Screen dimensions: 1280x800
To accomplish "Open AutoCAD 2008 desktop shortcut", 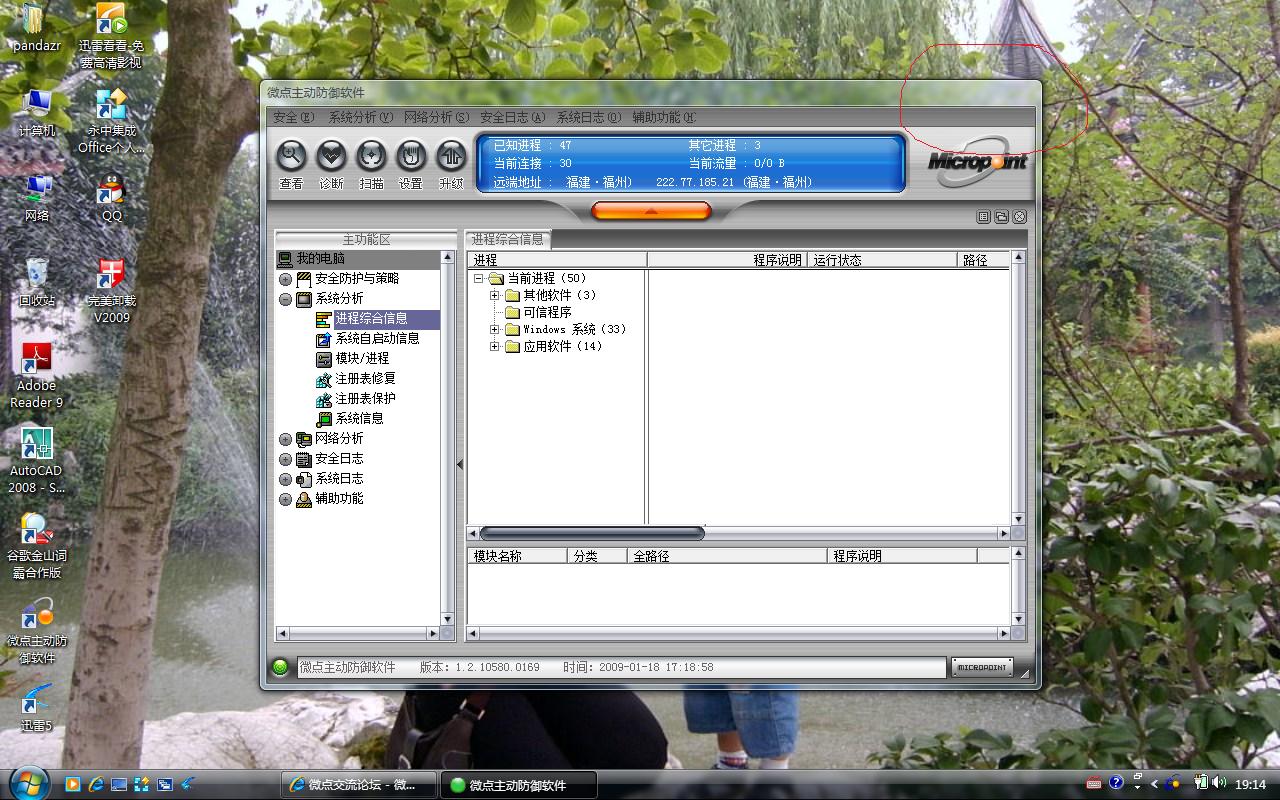I will click(37, 461).
